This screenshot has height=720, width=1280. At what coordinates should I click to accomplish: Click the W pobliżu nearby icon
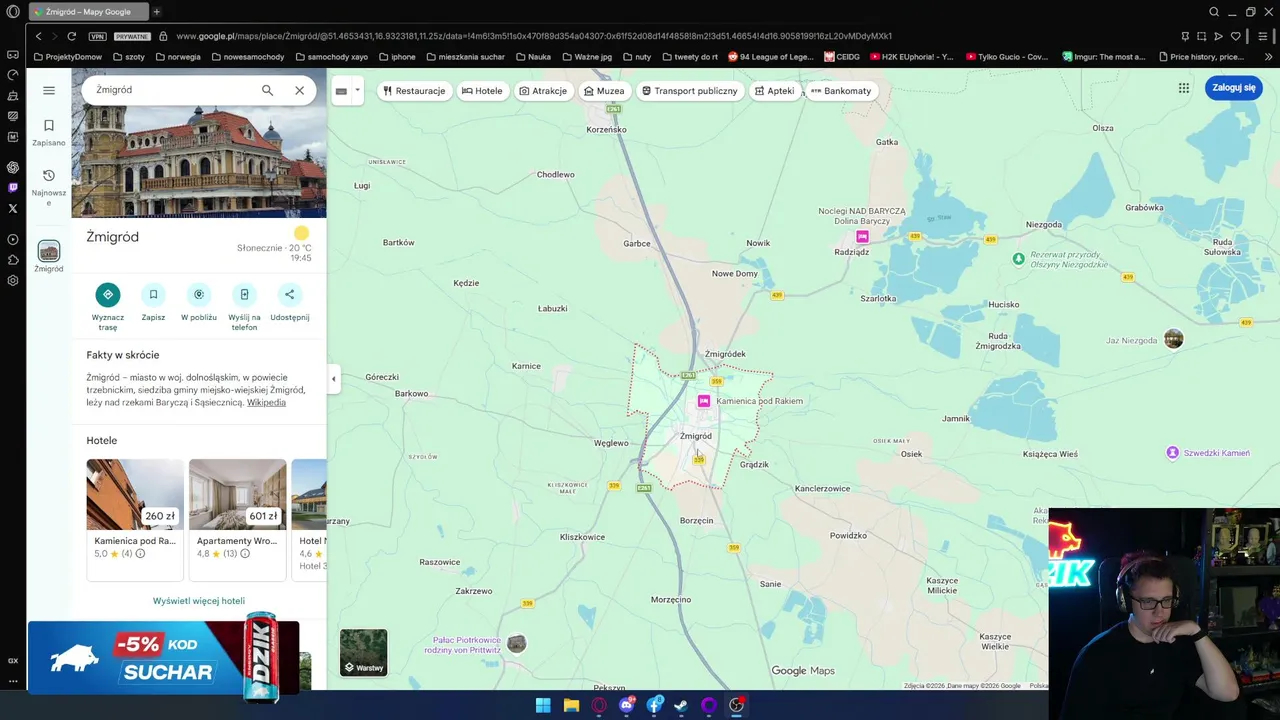[x=199, y=294]
